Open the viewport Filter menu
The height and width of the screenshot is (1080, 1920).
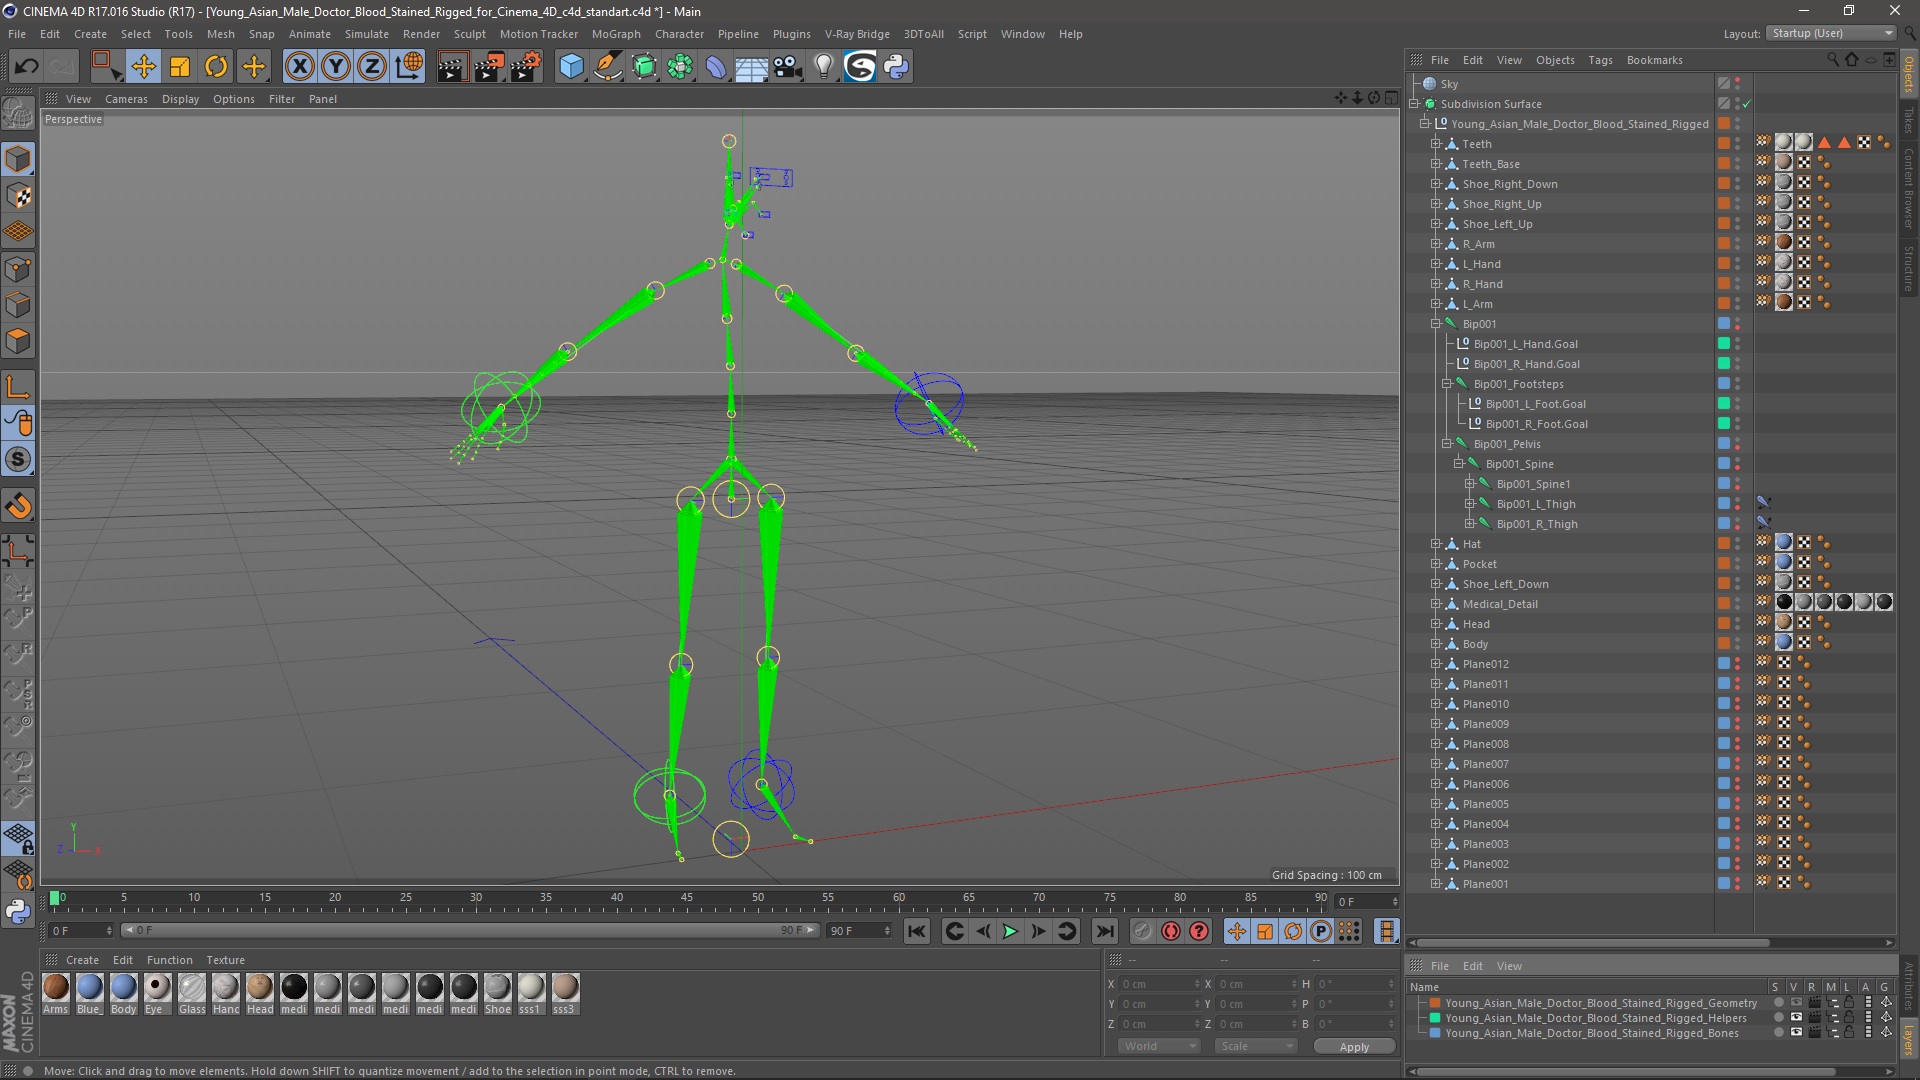282,99
